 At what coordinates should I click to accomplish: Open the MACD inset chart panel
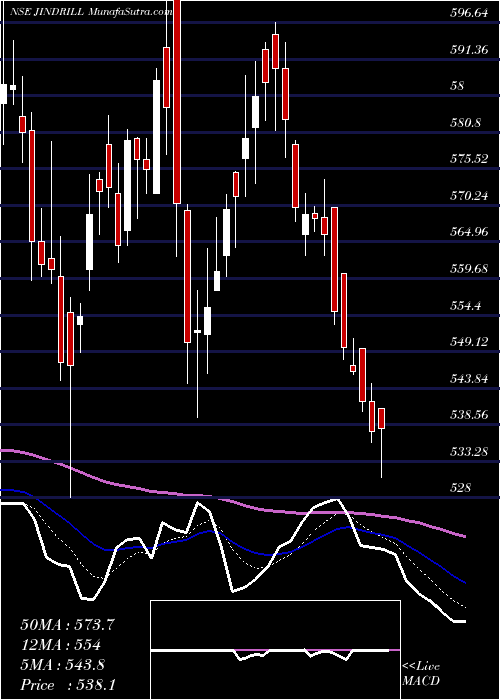click(275, 650)
